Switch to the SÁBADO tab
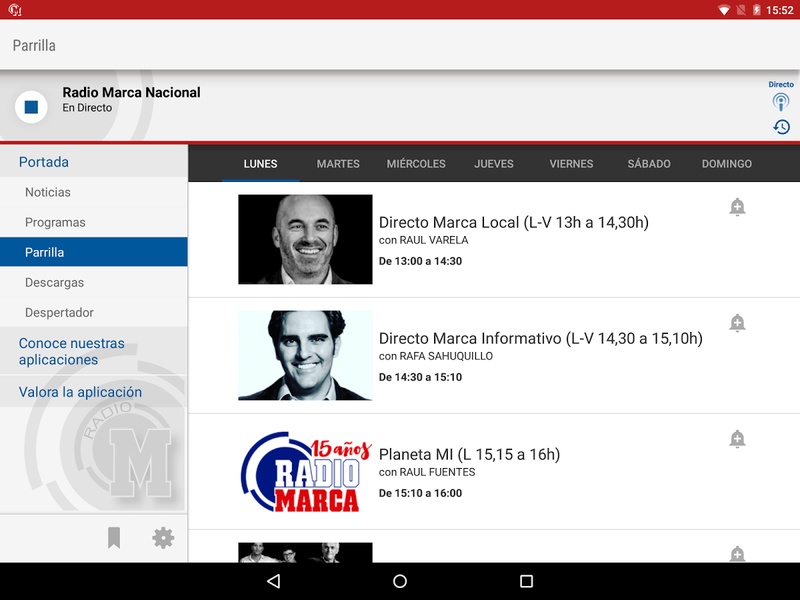The image size is (800, 600). [649, 164]
